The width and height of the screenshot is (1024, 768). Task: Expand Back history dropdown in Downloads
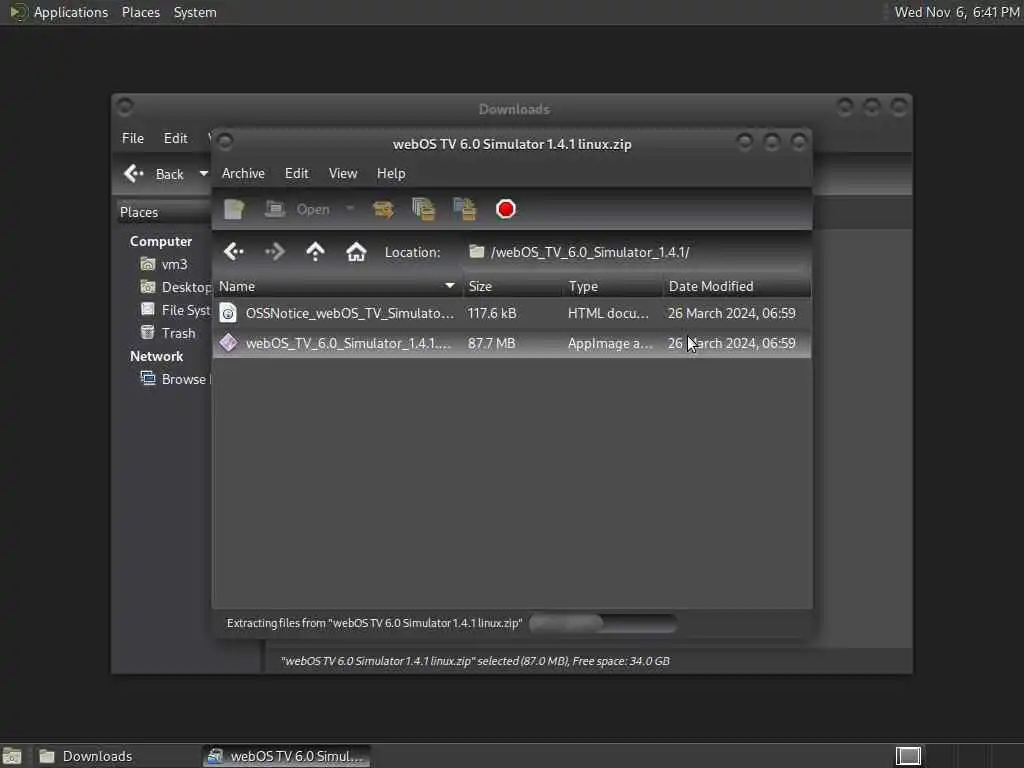pyautogui.click(x=203, y=174)
